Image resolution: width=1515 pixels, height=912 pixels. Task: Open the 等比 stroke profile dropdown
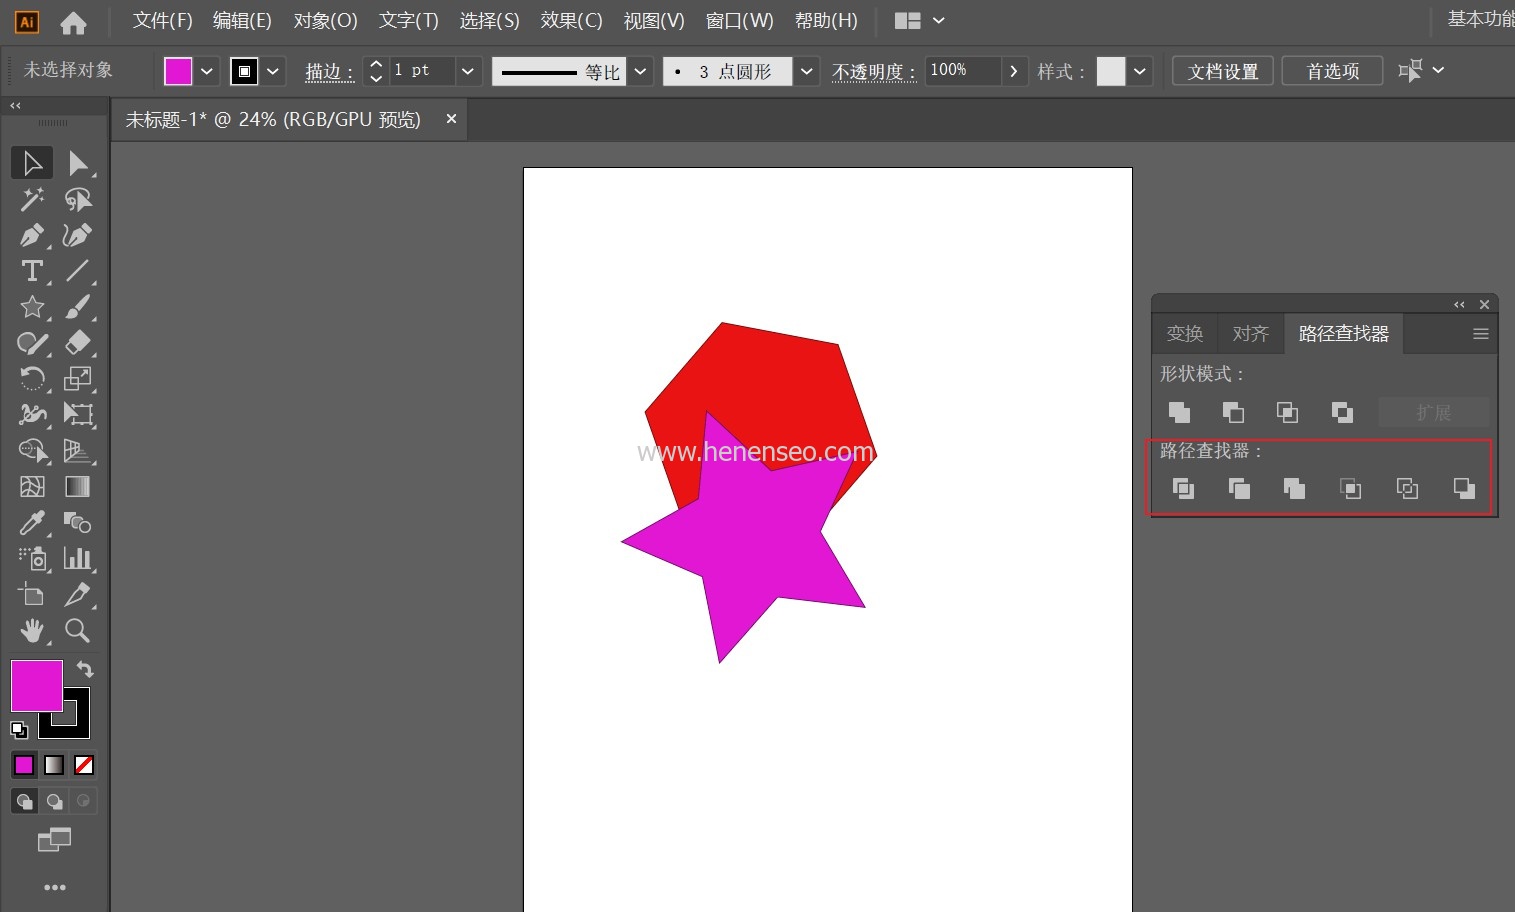640,71
